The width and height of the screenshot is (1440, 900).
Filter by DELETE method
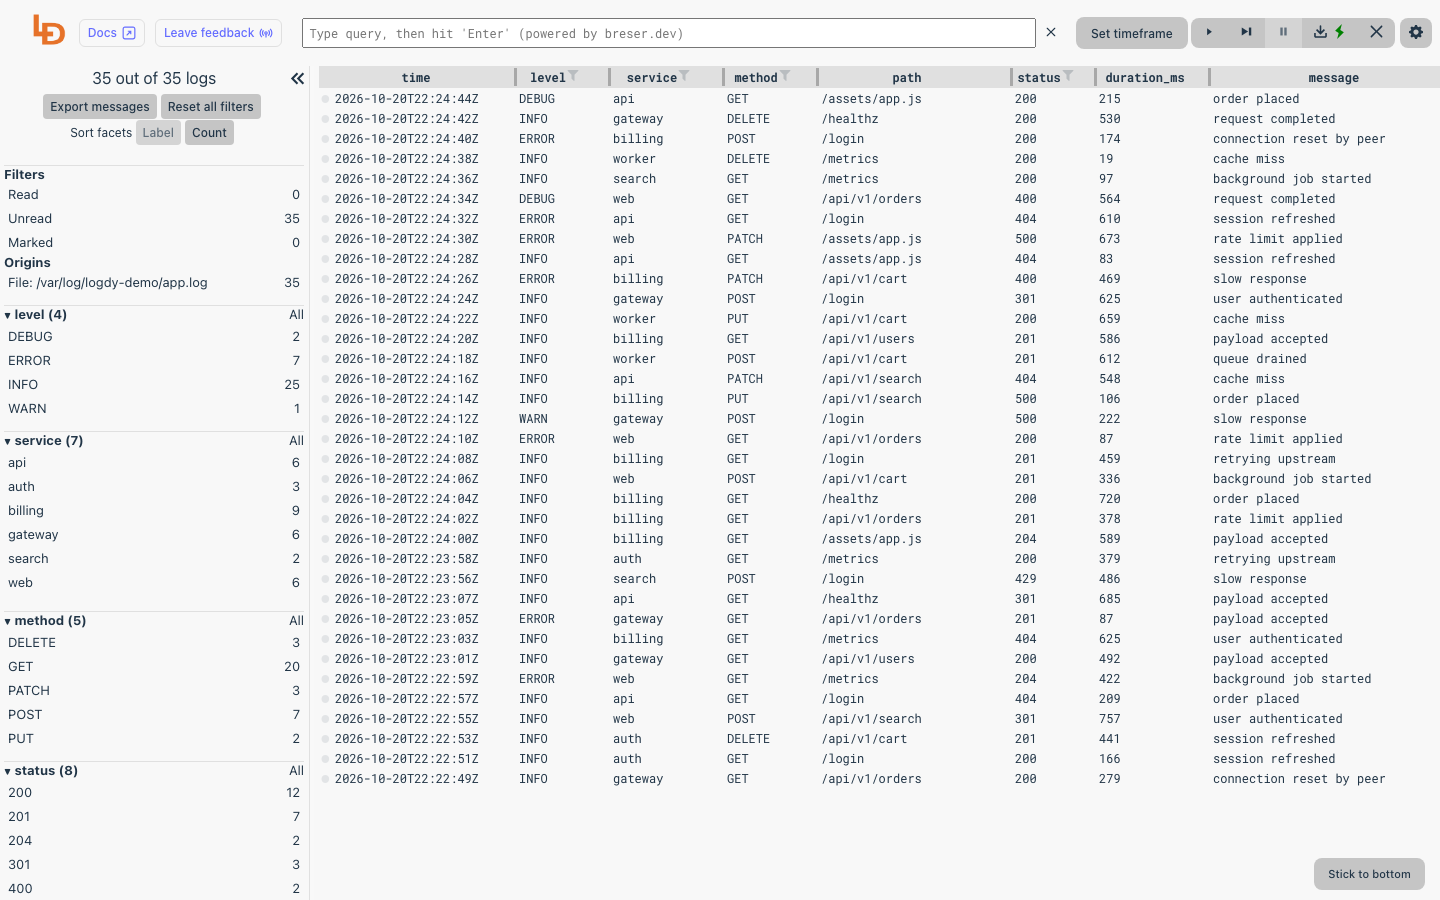pos(154,643)
